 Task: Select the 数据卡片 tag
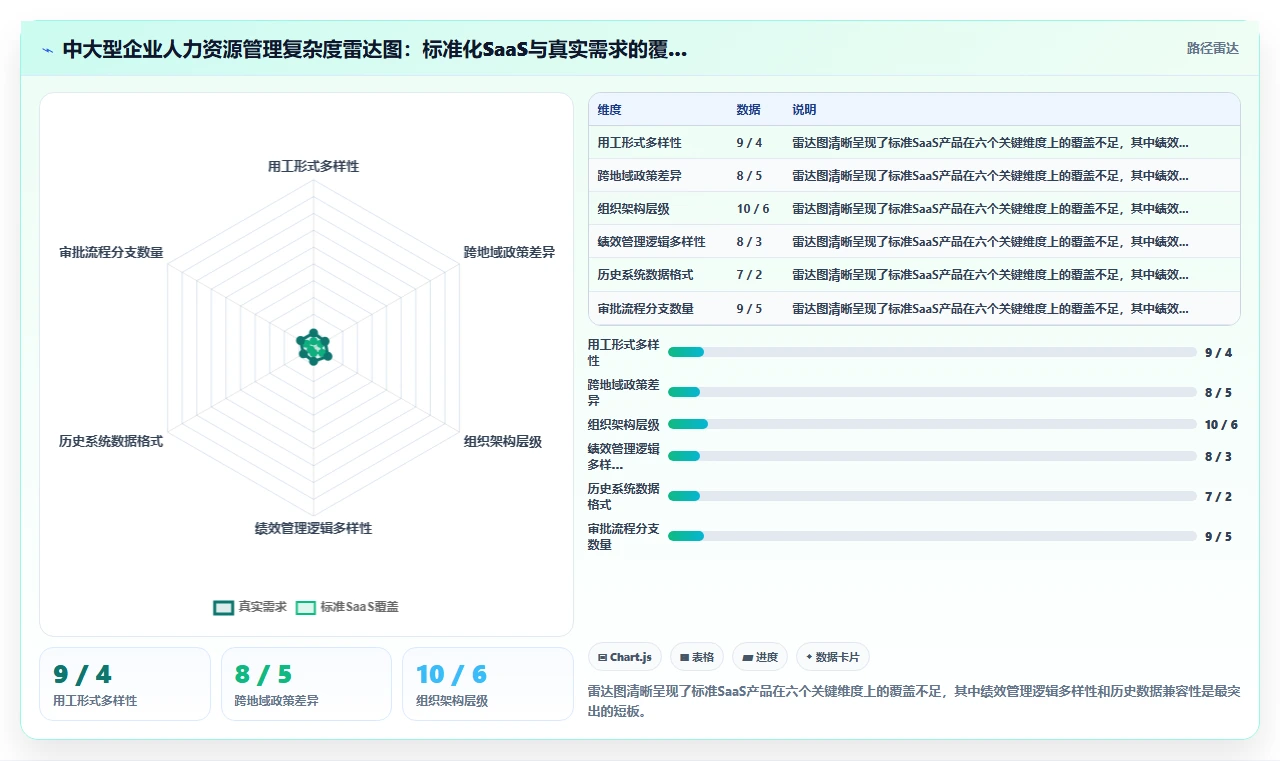click(x=833, y=657)
